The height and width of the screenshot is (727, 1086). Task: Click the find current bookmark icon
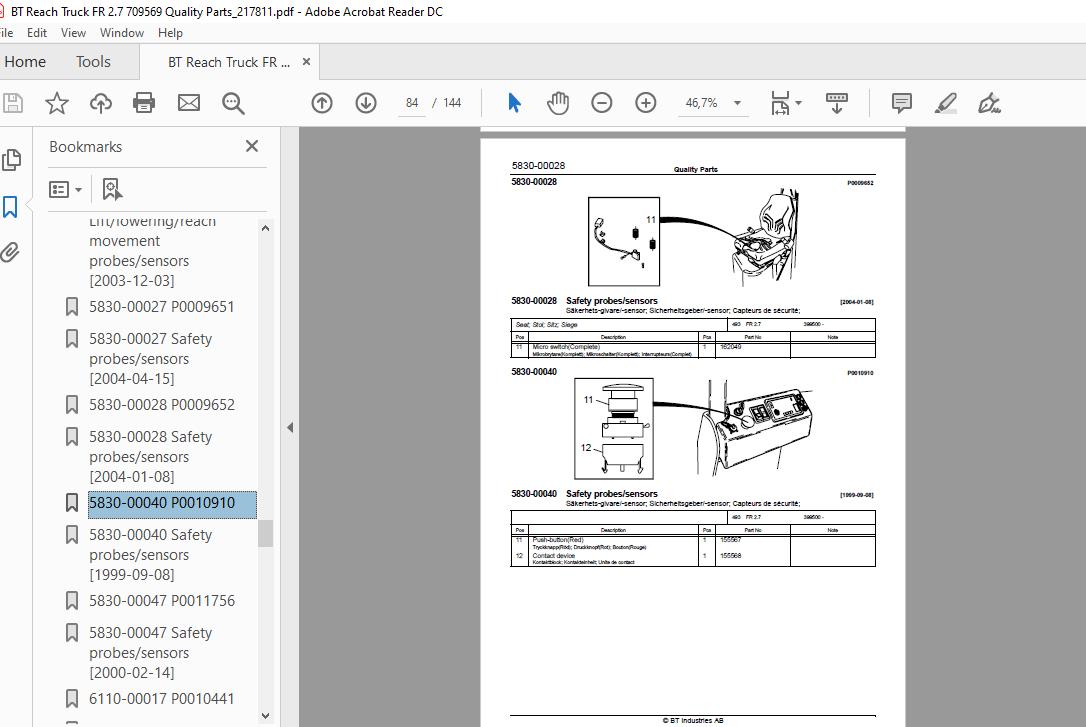click(112, 189)
